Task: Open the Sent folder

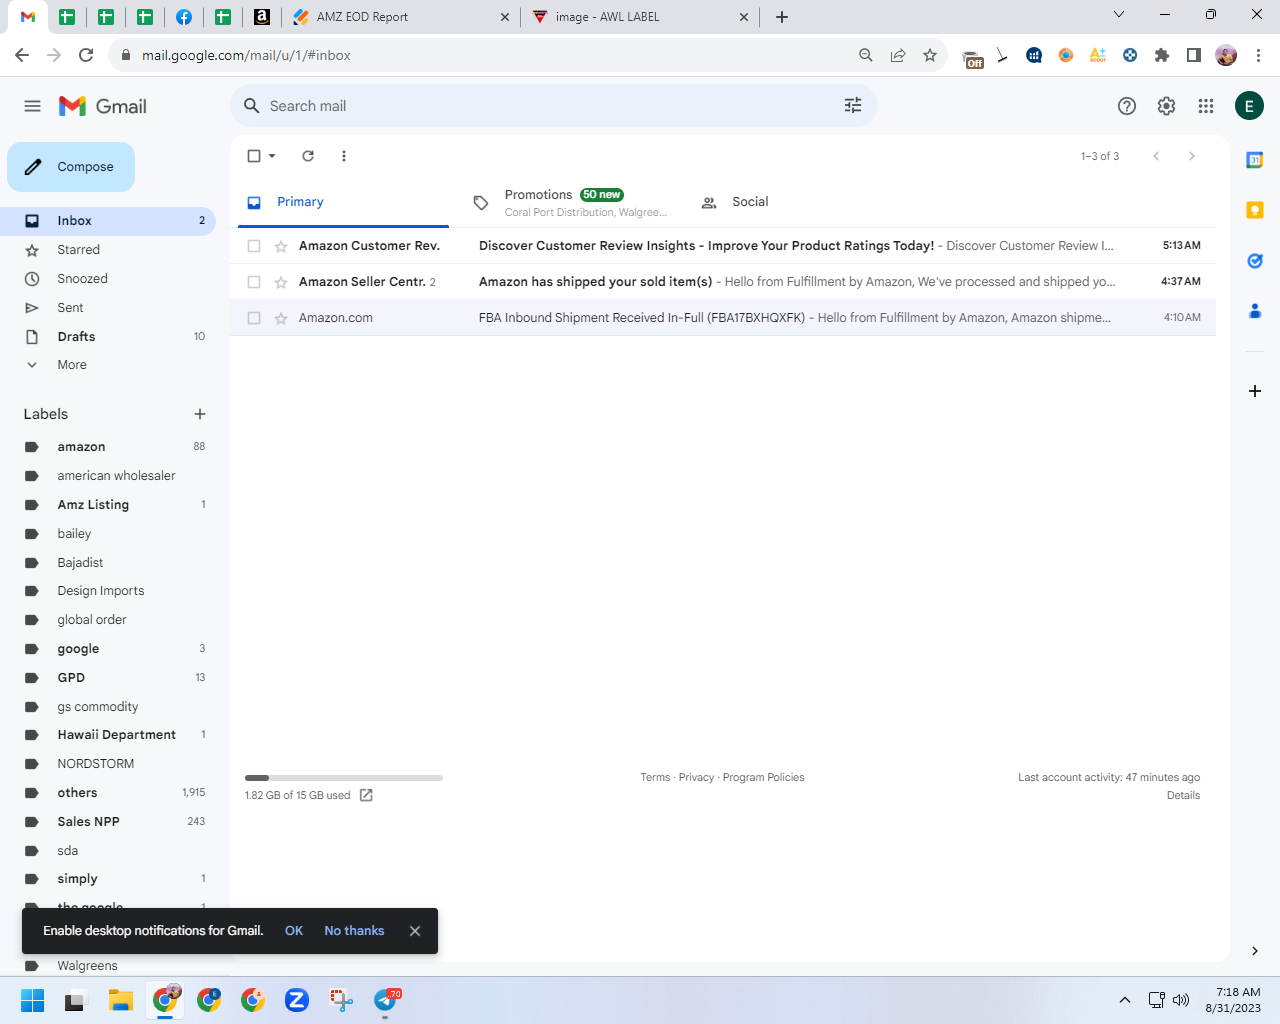Action: pos(108,308)
